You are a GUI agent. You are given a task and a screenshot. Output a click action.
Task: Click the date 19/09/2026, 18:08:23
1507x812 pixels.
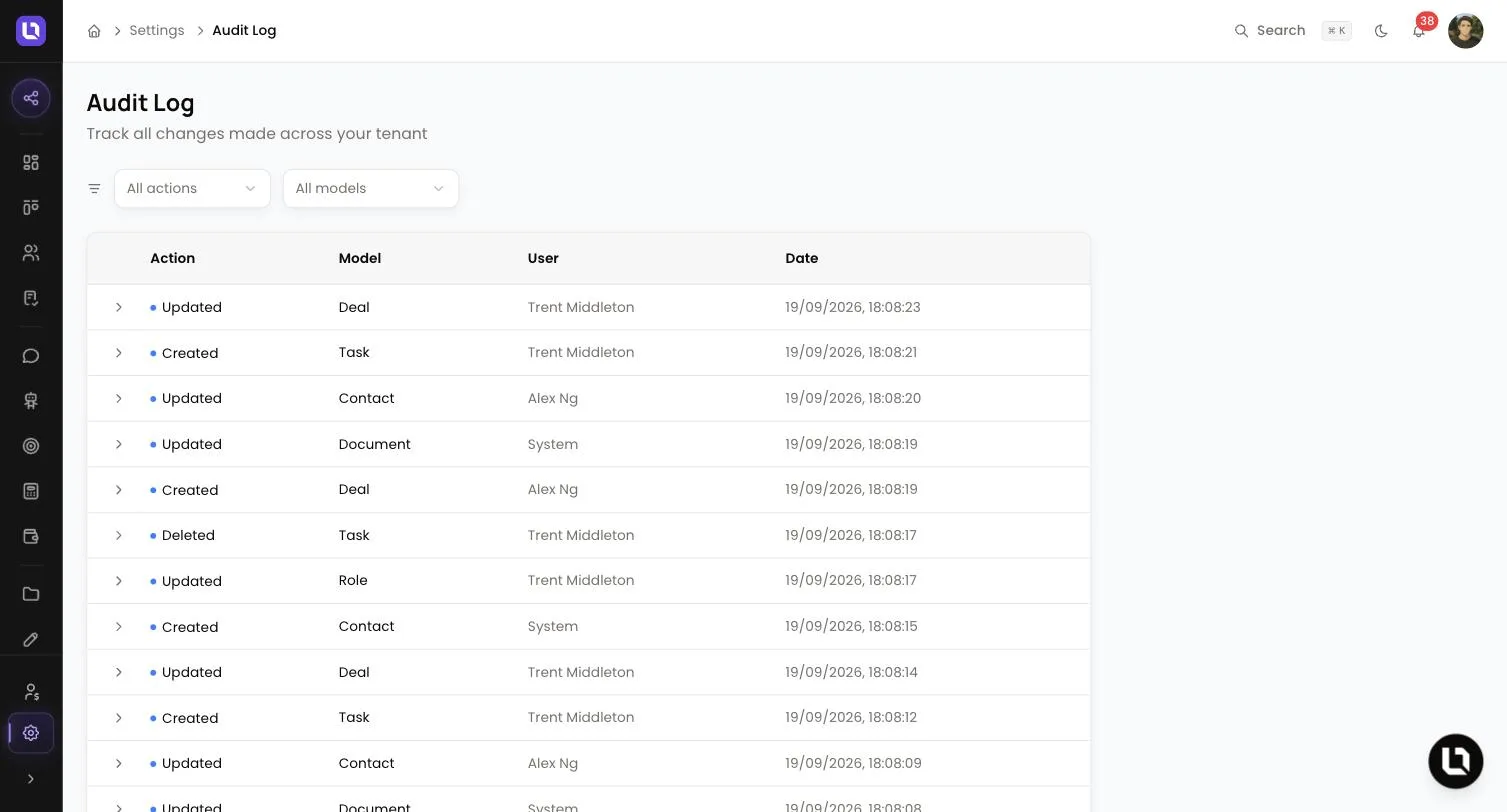click(x=853, y=307)
